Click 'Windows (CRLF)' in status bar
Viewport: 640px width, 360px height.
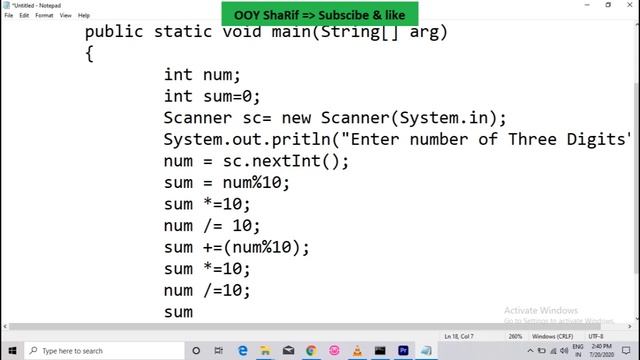553,336
